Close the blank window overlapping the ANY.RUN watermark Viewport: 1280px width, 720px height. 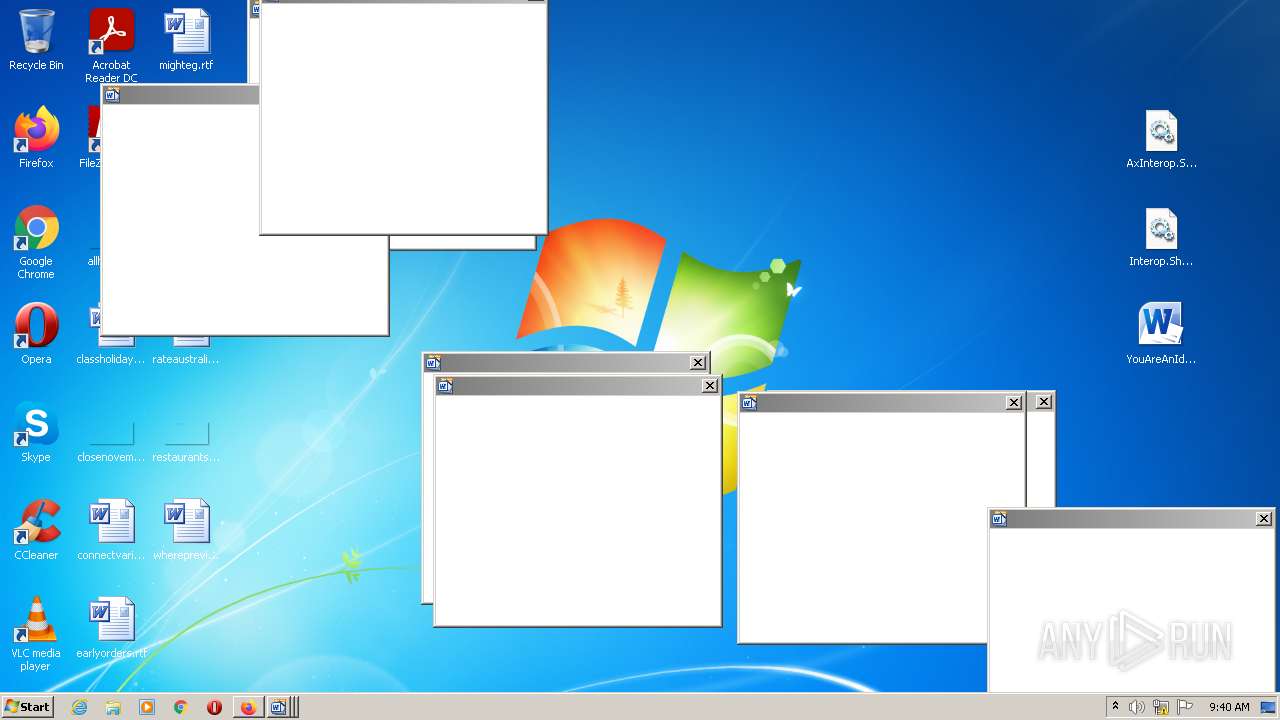click(1264, 518)
